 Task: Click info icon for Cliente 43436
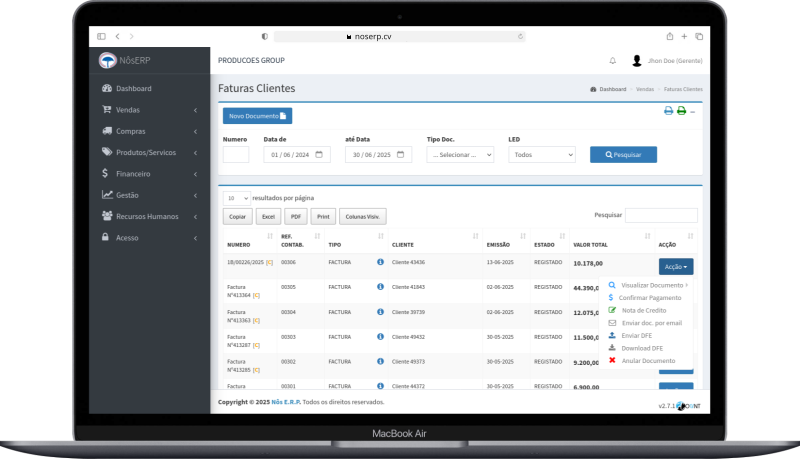pos(380,262)
